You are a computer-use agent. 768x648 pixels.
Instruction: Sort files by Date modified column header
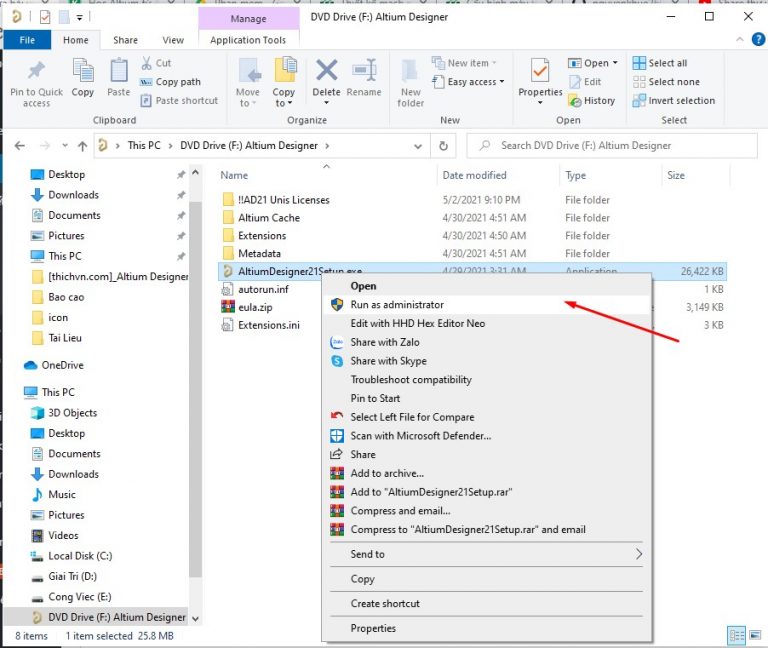(475, 175)
